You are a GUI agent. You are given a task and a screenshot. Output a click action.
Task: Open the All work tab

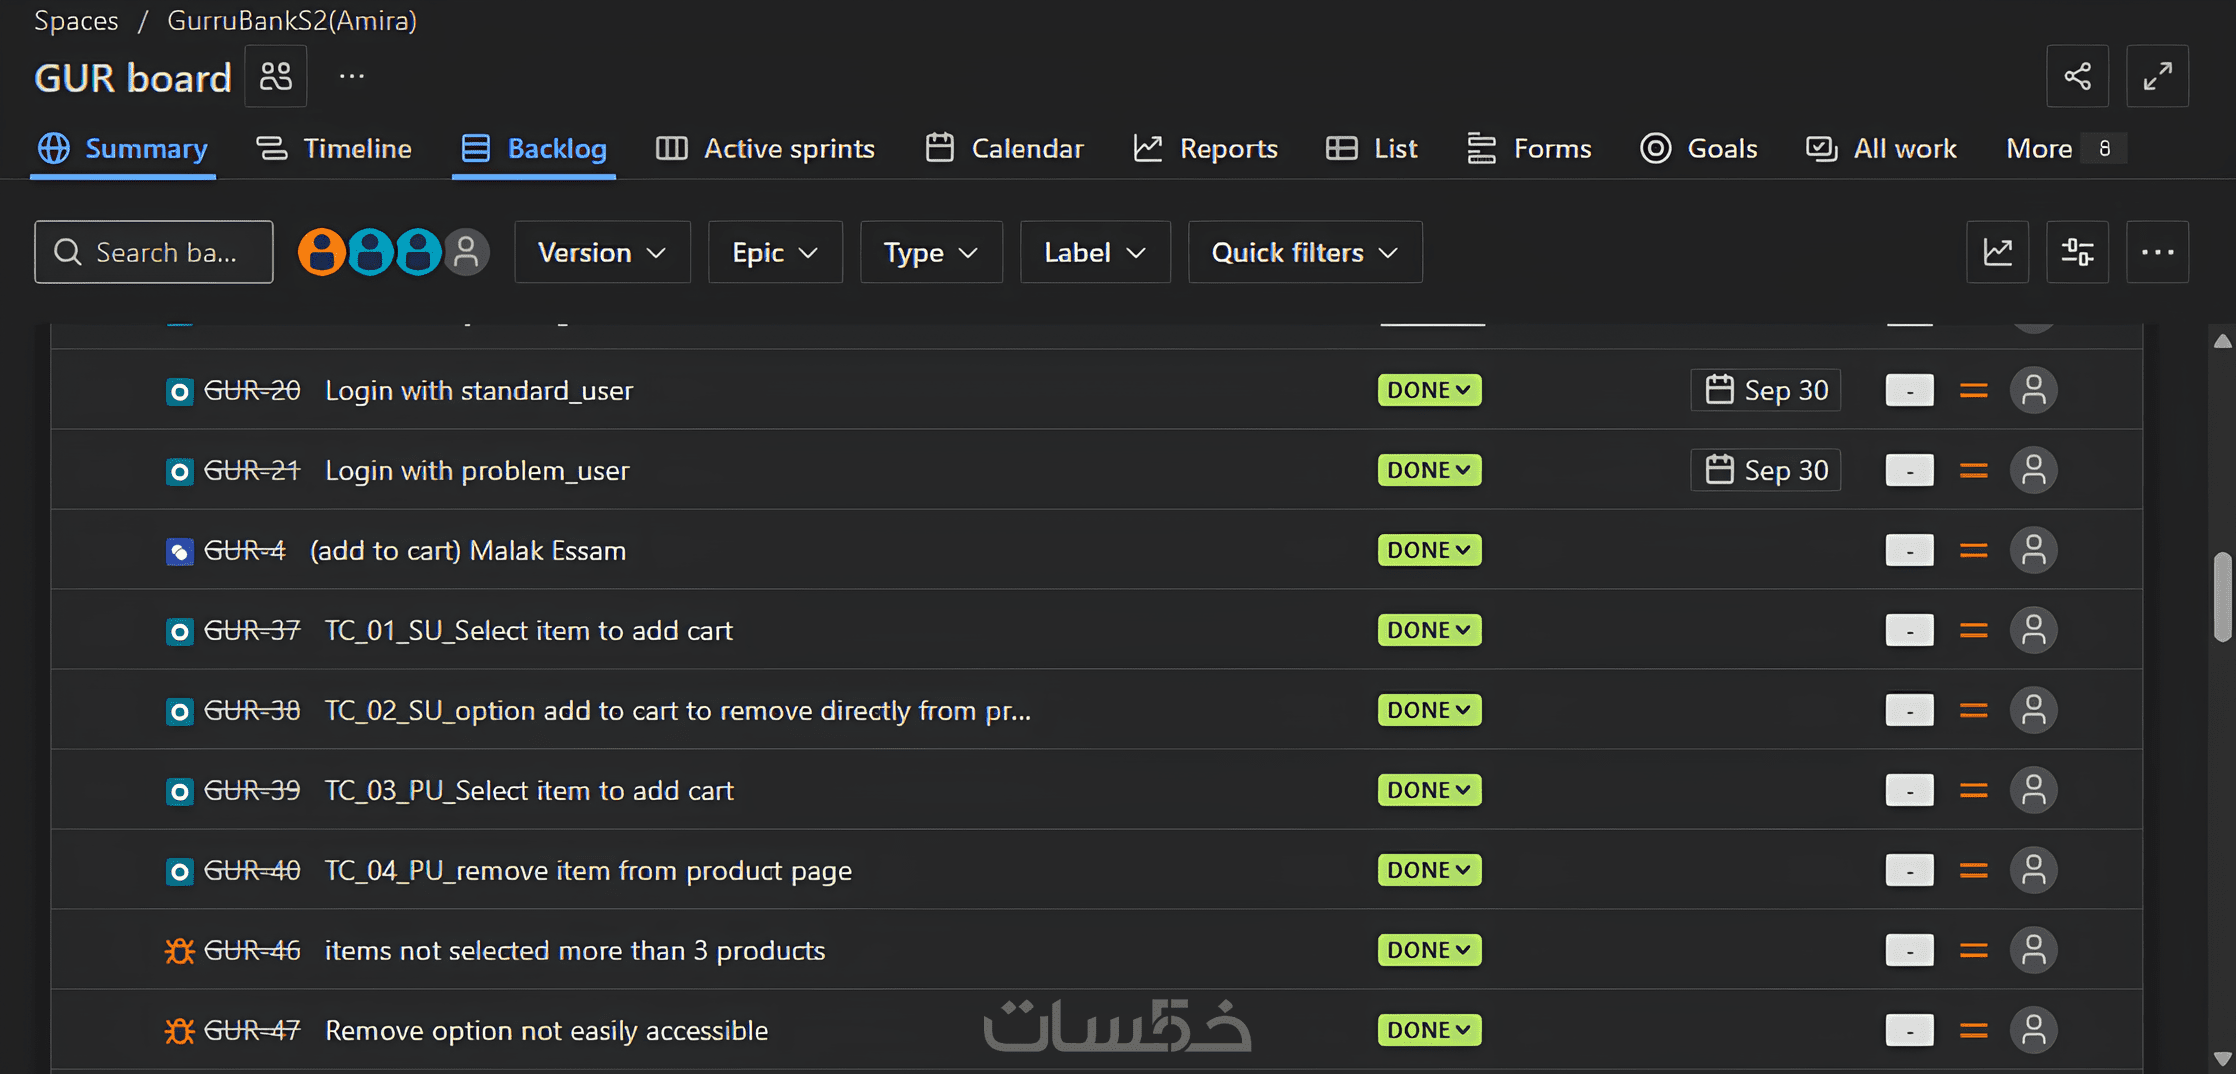[x=1881, y=149]
